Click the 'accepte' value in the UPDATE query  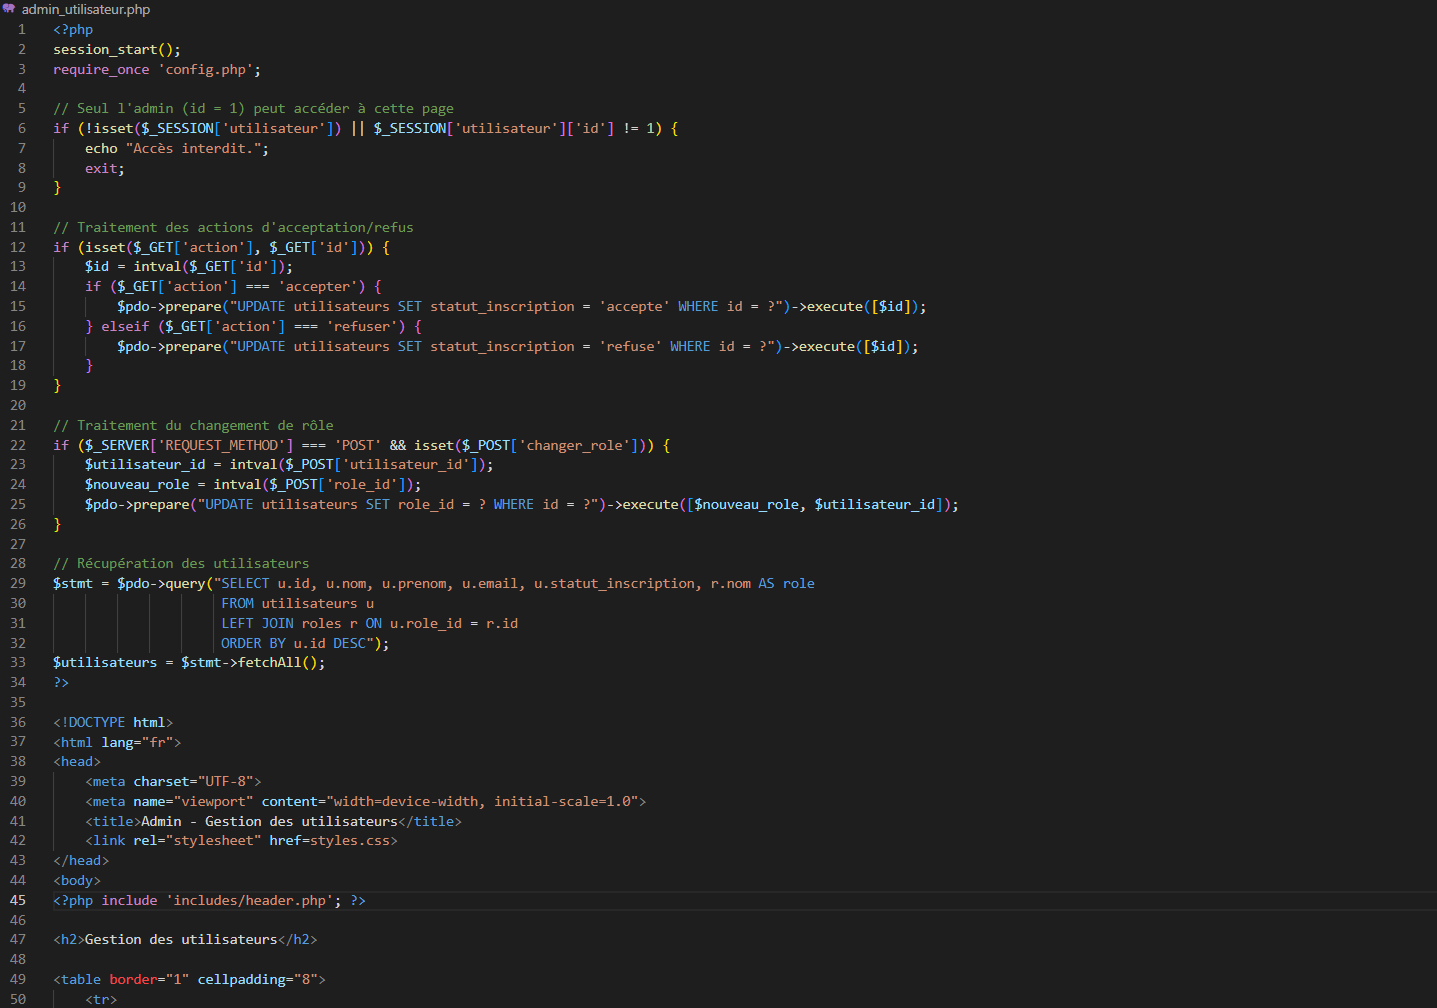(634, 307)
